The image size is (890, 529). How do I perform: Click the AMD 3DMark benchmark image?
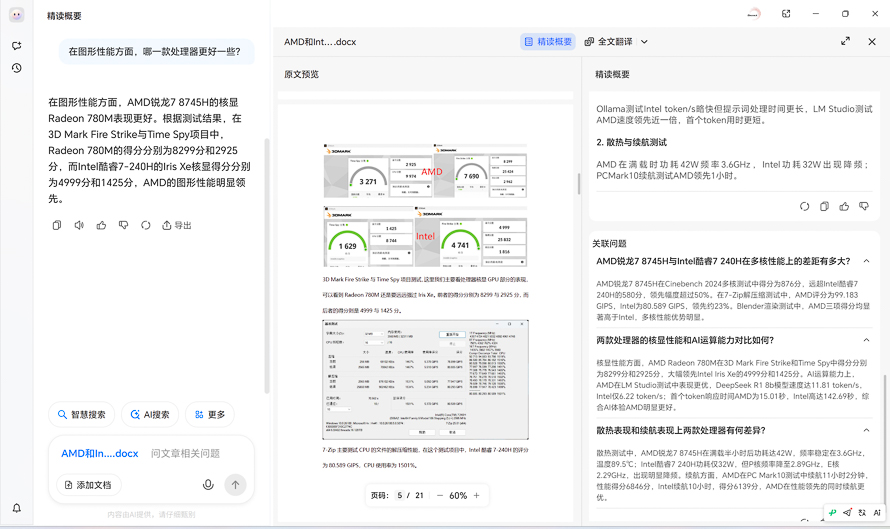point(425,171)
